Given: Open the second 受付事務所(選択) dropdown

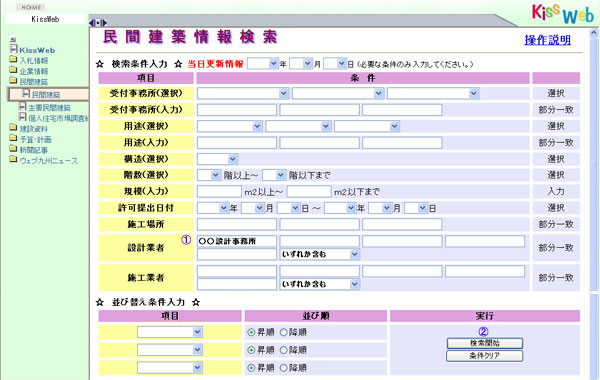Looking at the screenshot, I should click(x=338, y=93).
